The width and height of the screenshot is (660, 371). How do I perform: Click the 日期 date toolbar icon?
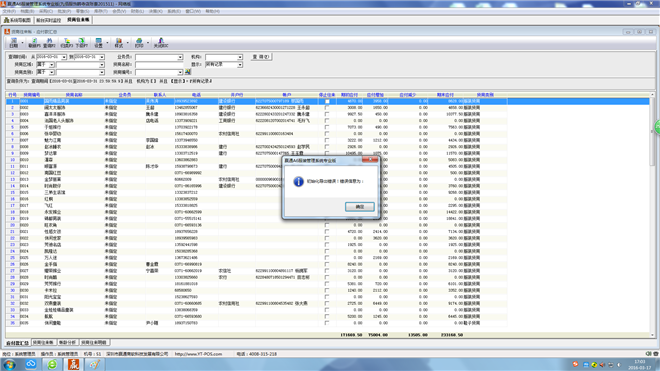click(14, 43)
